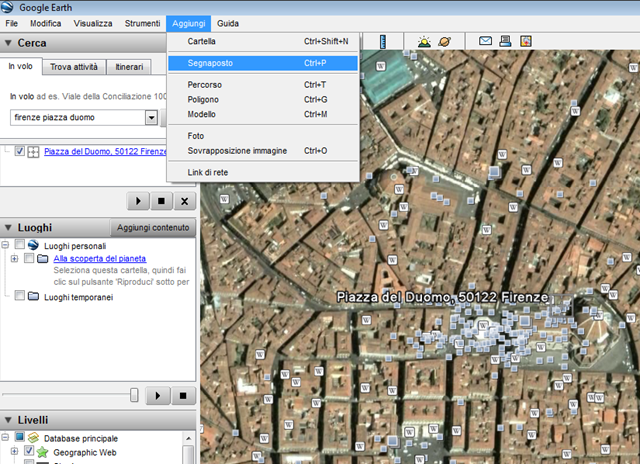Play the search results tour
This screenshot has width=640, height=464.
pyautogui.click(x=138, y=201)
